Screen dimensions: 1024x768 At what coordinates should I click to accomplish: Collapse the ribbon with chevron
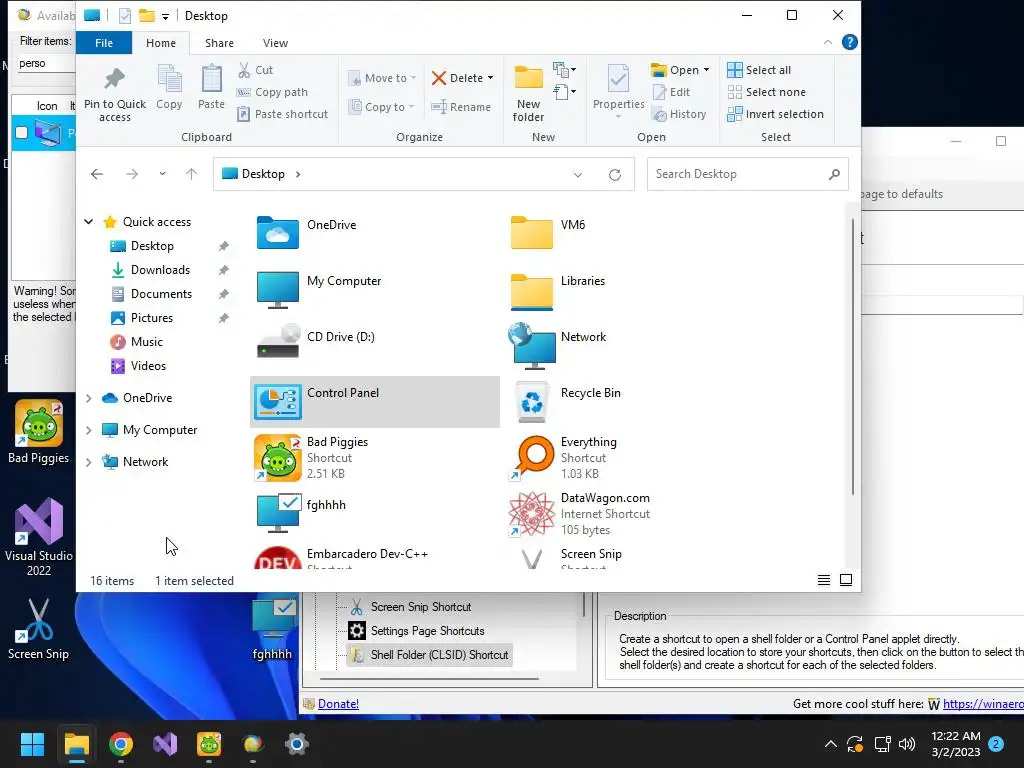pyautogui.click(x=827, y=42)
